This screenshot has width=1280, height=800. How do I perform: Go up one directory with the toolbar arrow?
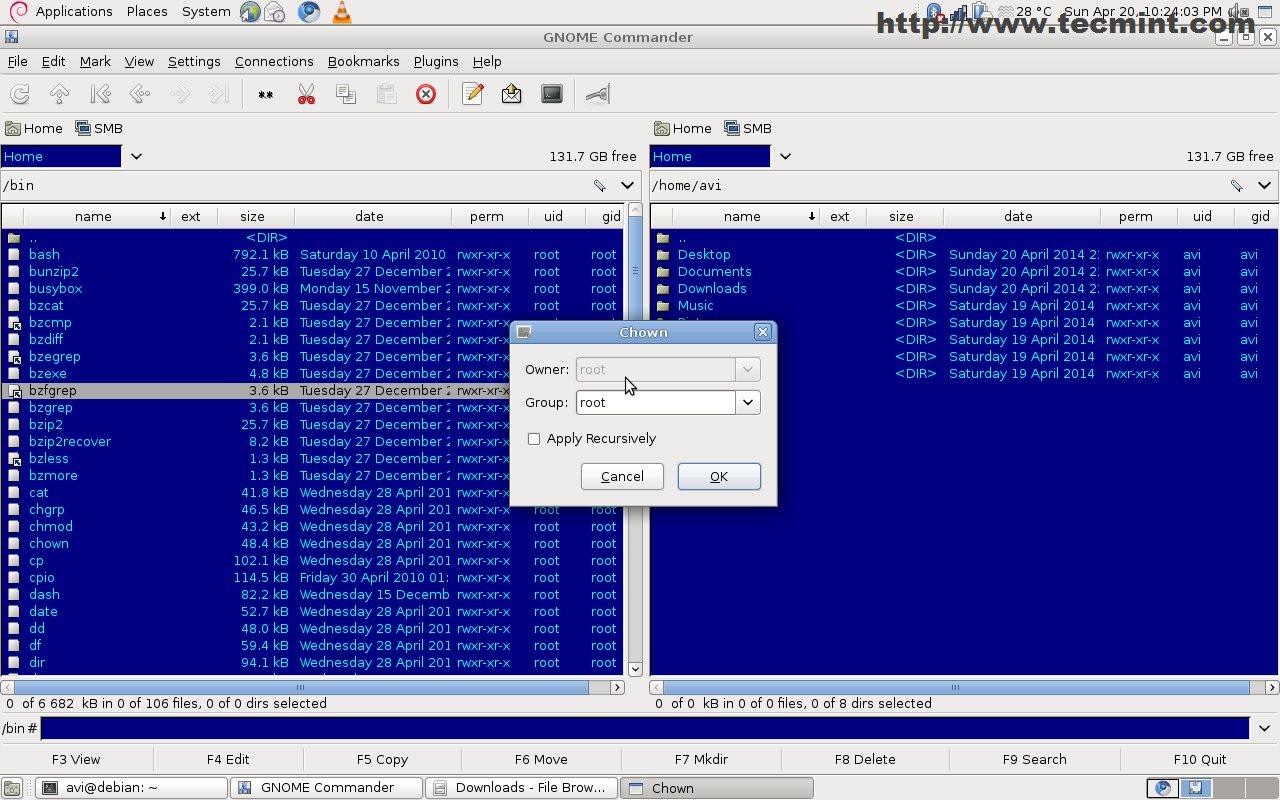[x=59, y=94]
